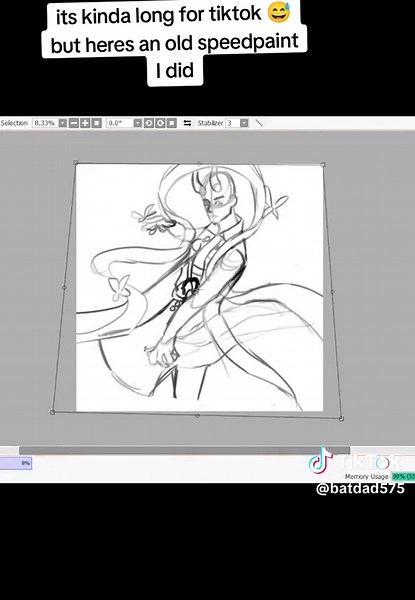The width and height of the screenshot is (415, 600).
Task: Click the 8% progress bar at bottom left
Action: 16,463
